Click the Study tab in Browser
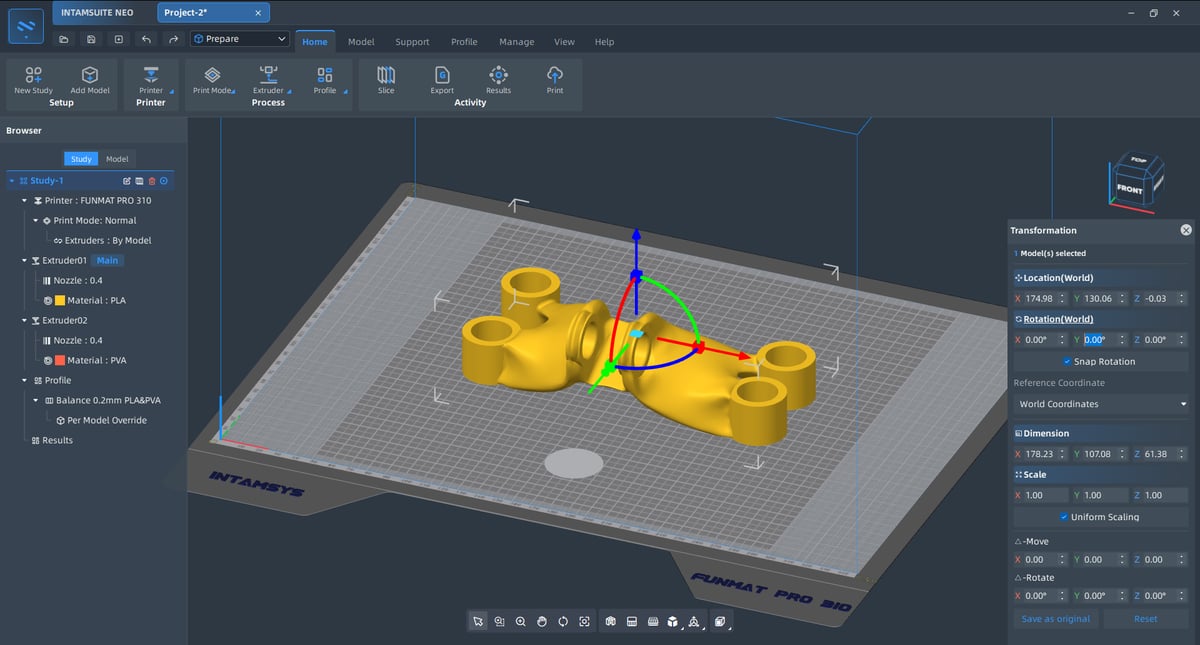The image size is (1200, 645). (81, 159)
